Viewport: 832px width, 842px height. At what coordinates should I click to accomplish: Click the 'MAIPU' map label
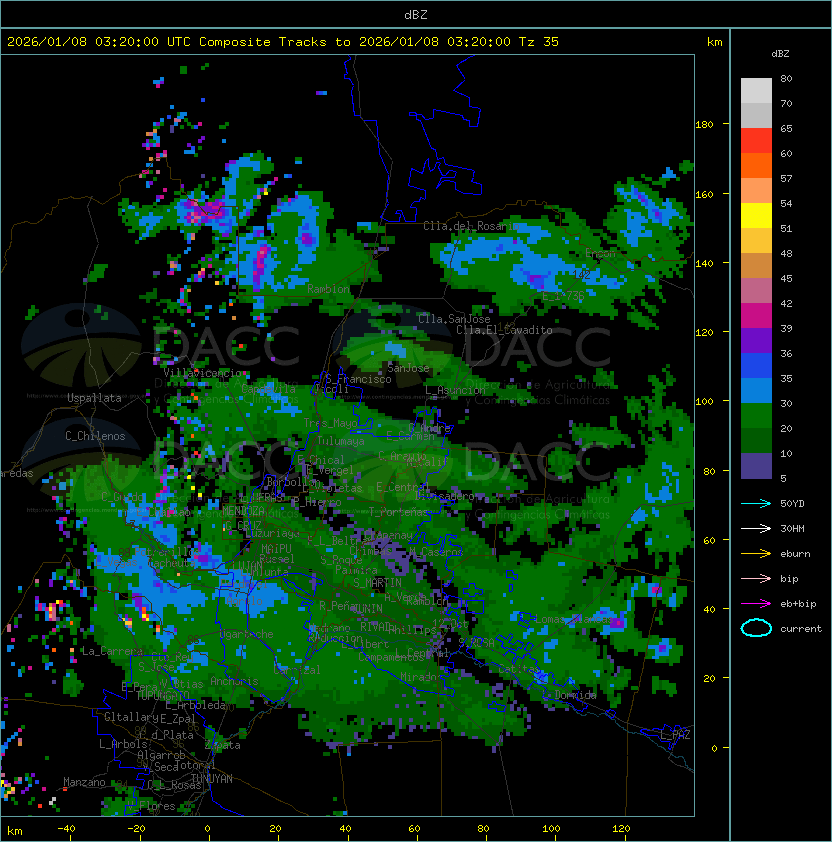pos(276,549)
